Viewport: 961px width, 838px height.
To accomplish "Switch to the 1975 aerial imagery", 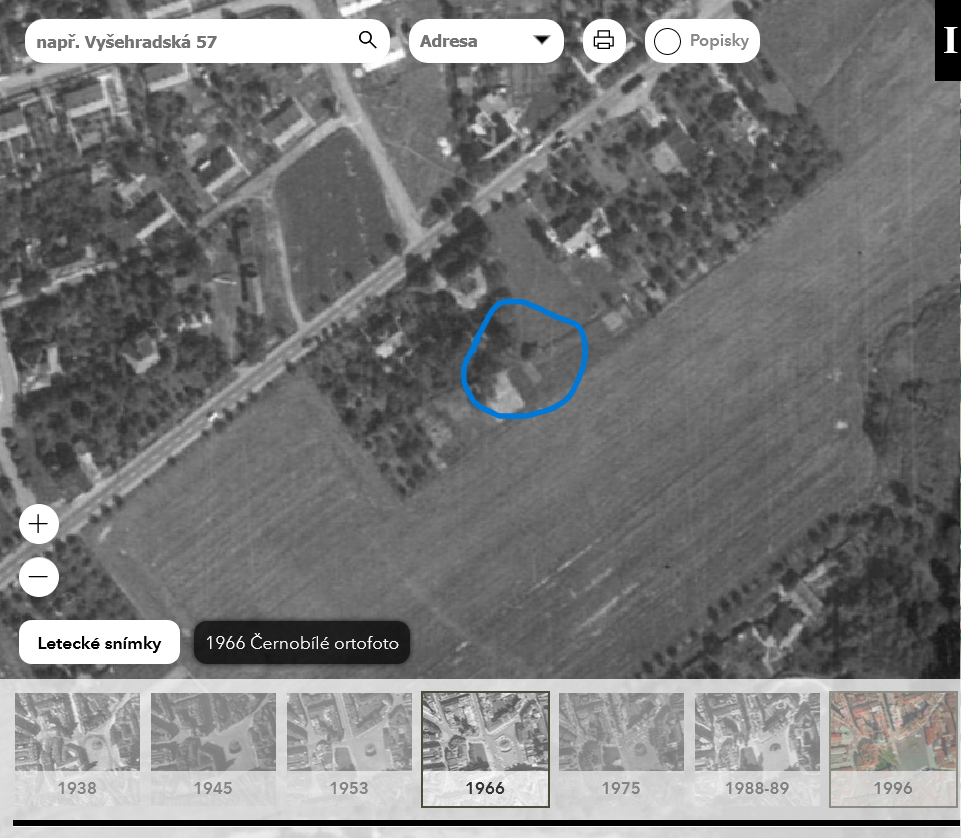I will (621, 748).
